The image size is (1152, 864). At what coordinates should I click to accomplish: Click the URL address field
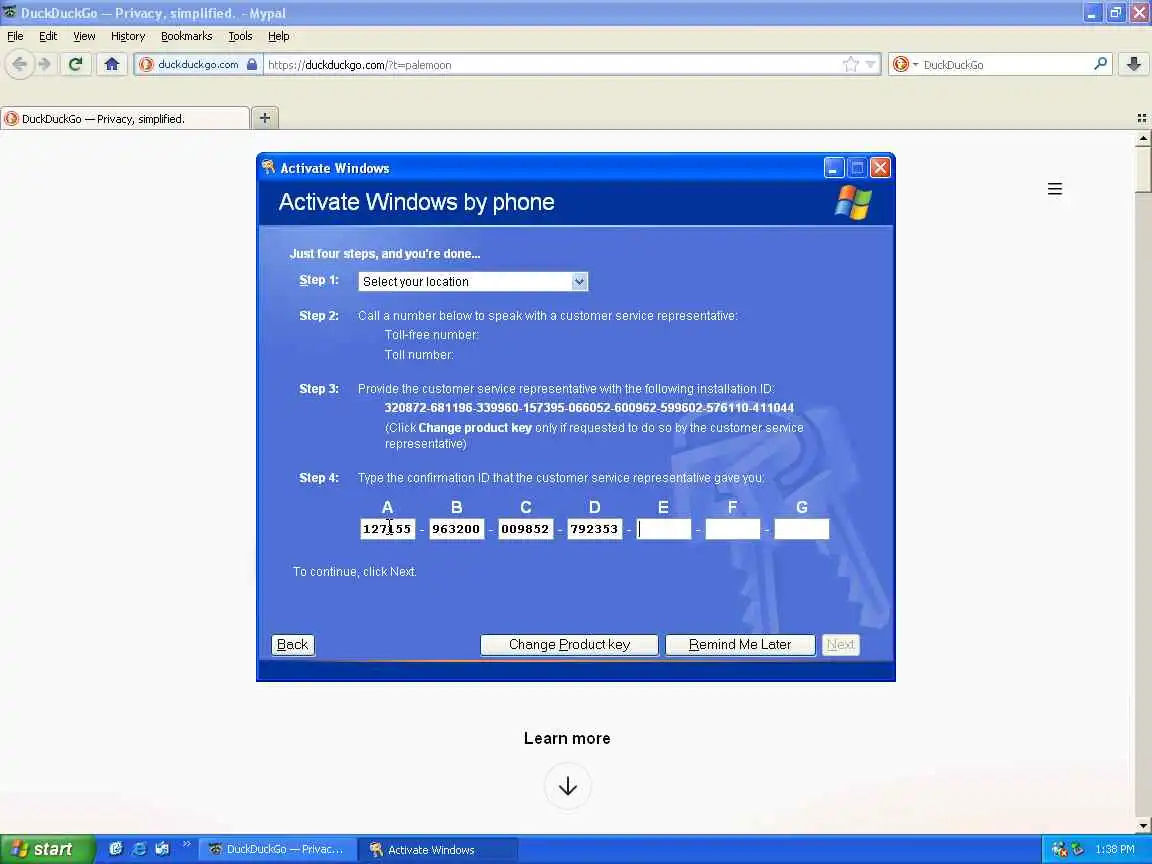click(551, 65)
